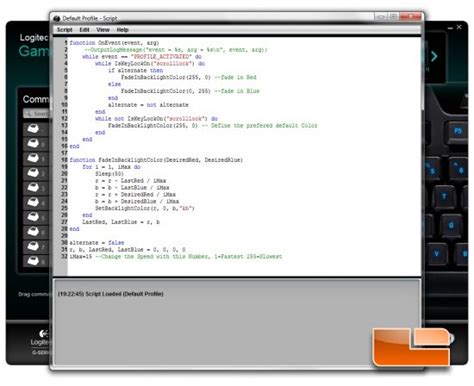Image resolution: width=474 pixels, height=386 pixels.
Task: Click the V key on keyboard image
Action: coord(437,254)
